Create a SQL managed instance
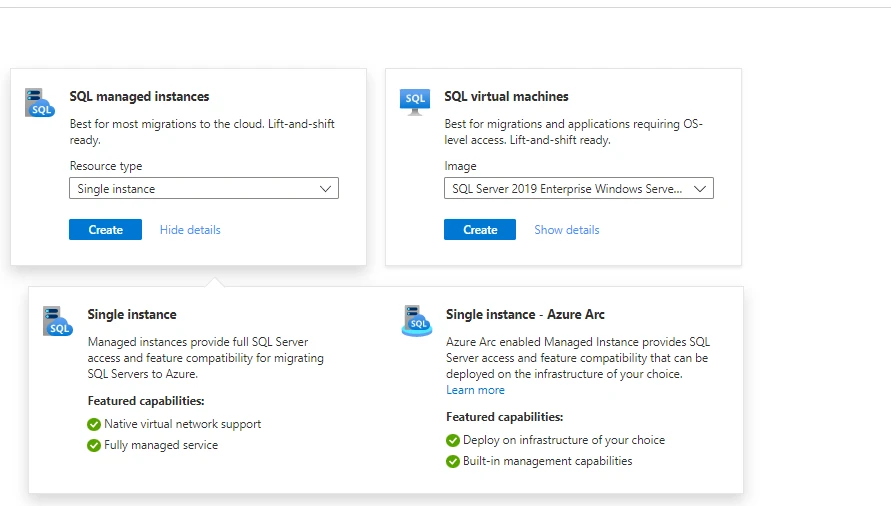This screenshot has height=506, width=891. [x=106, y=230]
